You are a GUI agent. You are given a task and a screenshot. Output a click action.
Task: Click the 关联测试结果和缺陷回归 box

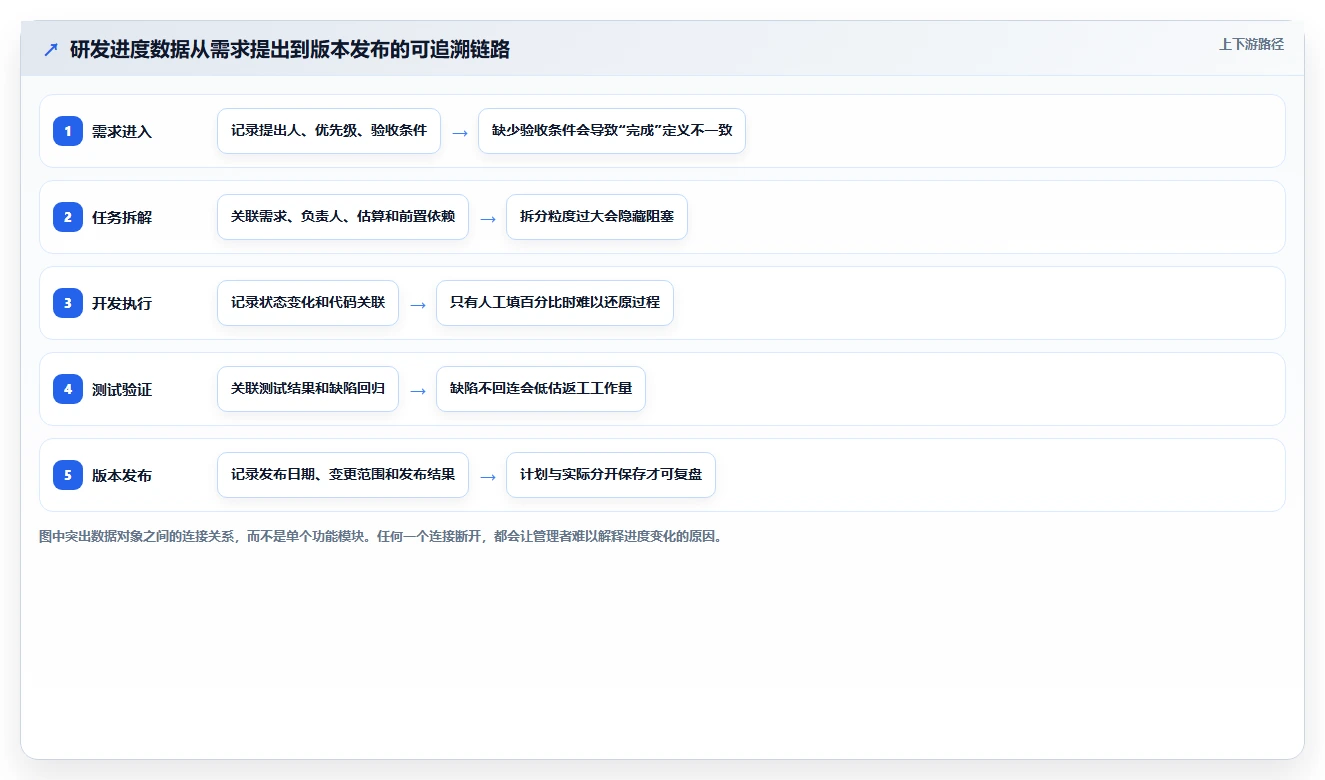308,389
